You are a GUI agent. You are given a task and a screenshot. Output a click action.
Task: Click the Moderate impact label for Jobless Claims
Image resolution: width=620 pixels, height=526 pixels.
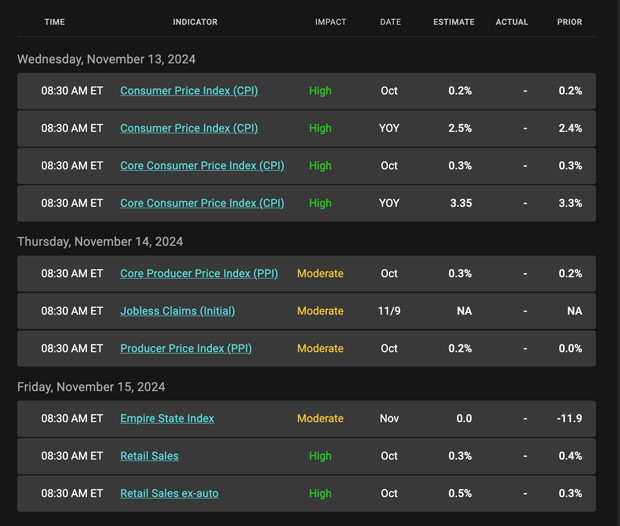pos(320,311)
